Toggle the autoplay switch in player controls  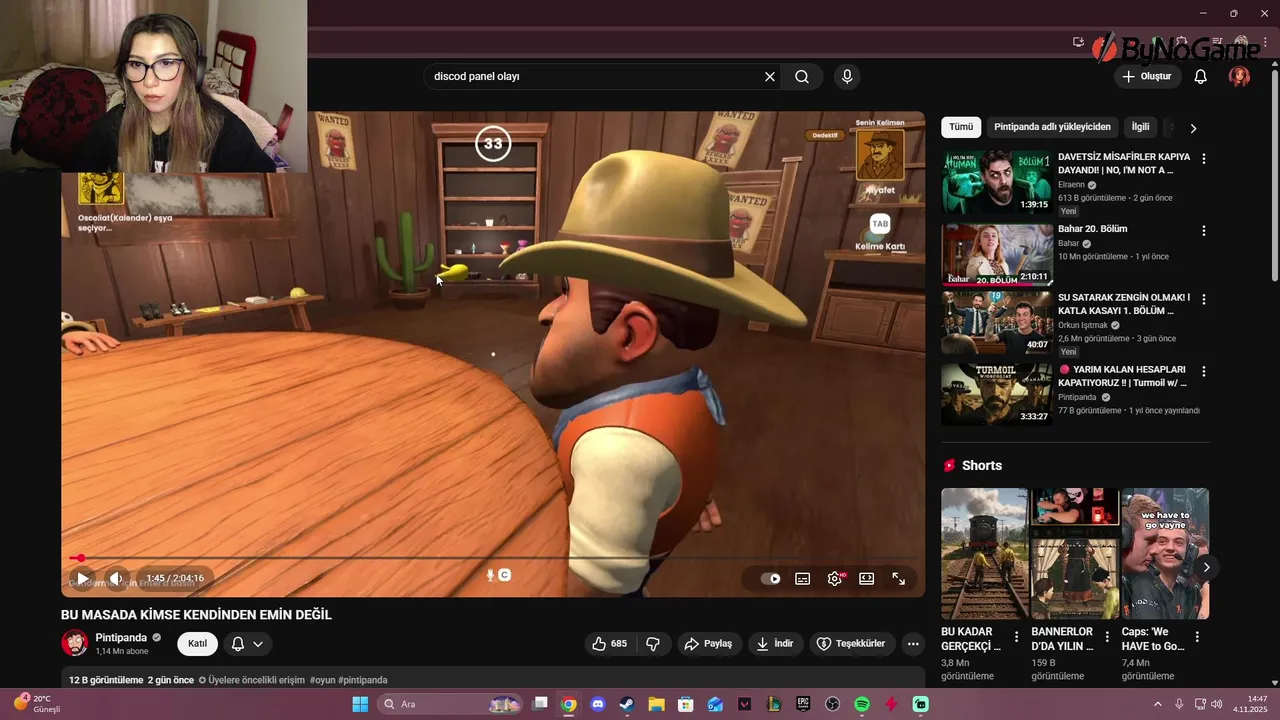[770, 578]
